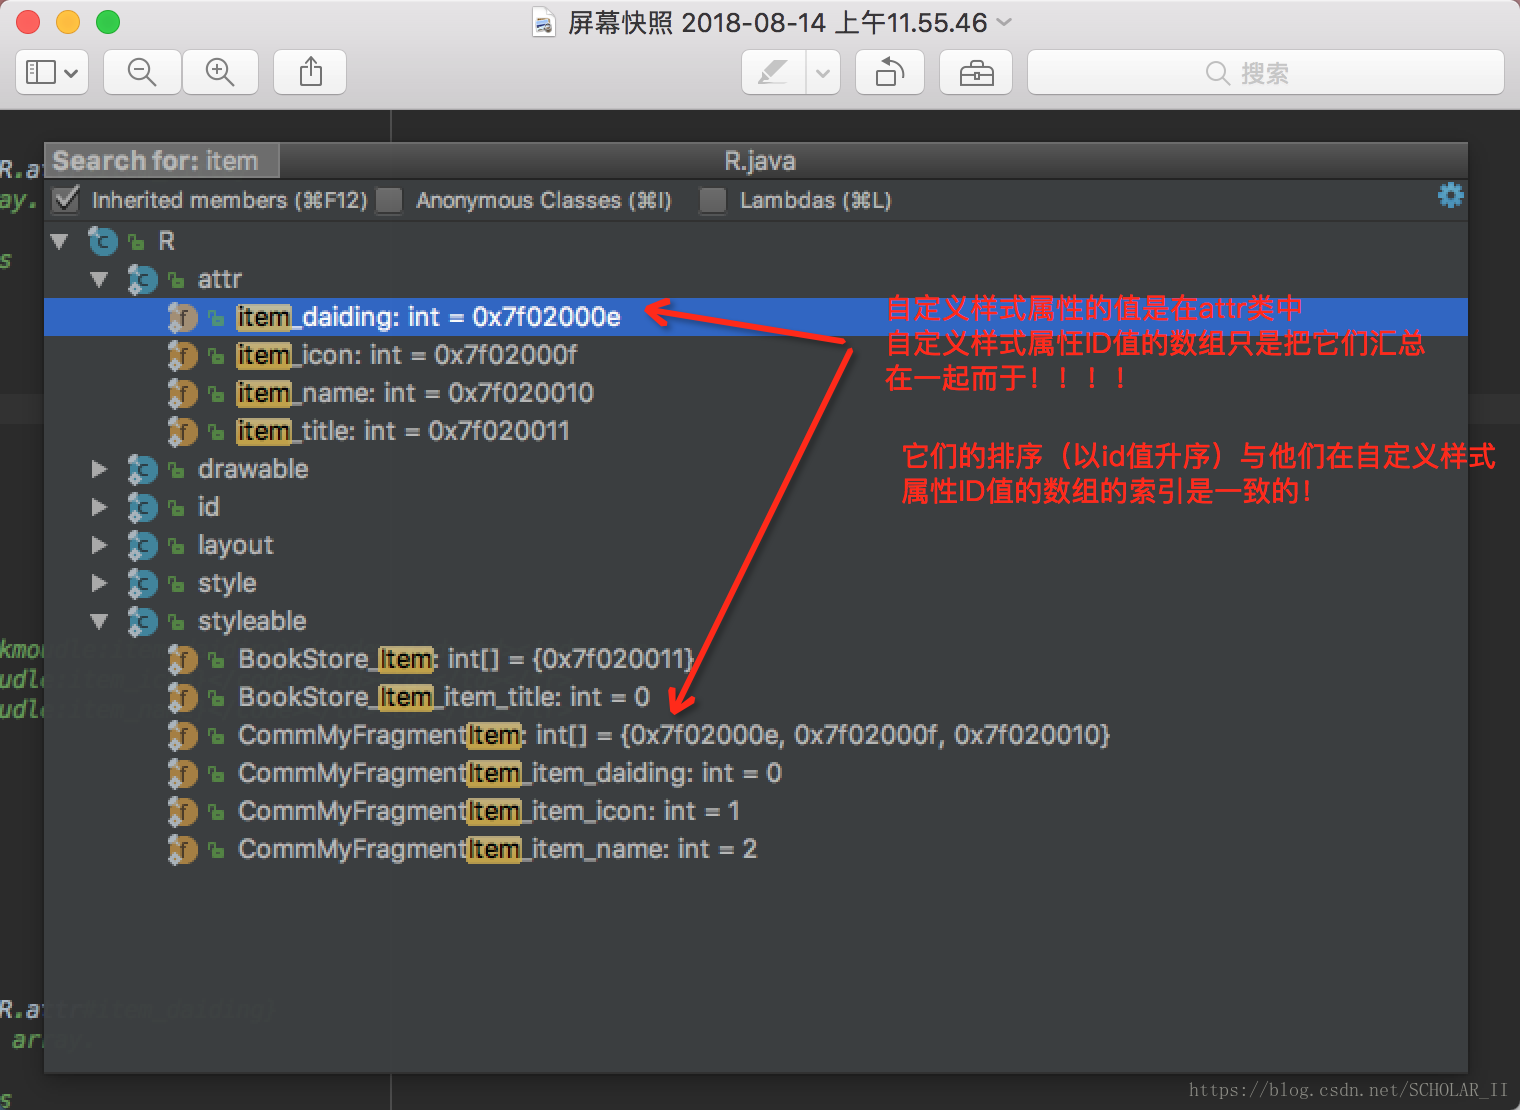Viewport: 1520px width, 1110px height.
Task: Select CommMyFragmentItem_item_daiding: int = 0
Action: point(510,773)
